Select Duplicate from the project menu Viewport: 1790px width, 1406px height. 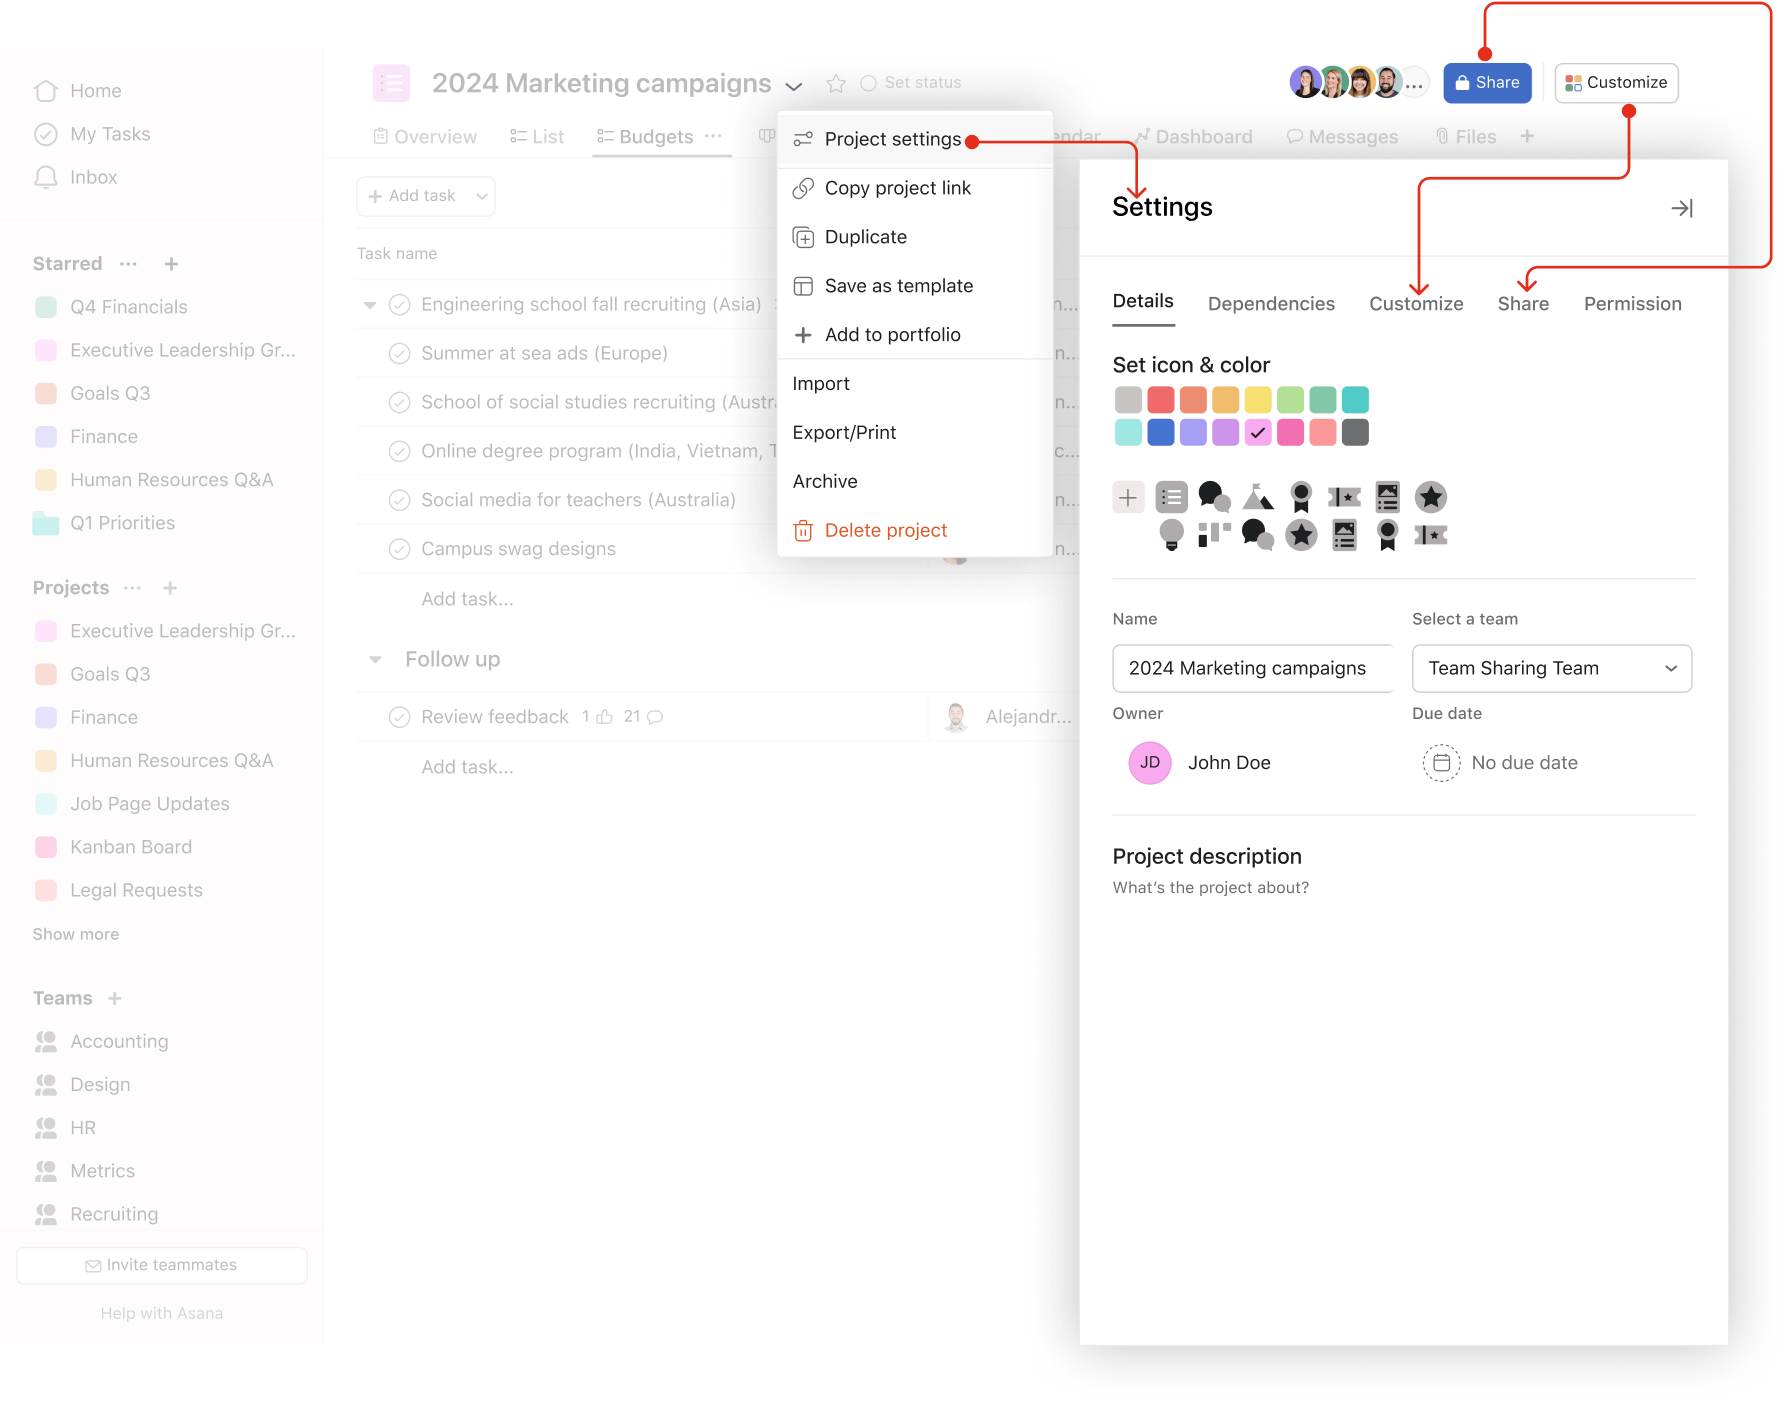click(x=865, y=237)
